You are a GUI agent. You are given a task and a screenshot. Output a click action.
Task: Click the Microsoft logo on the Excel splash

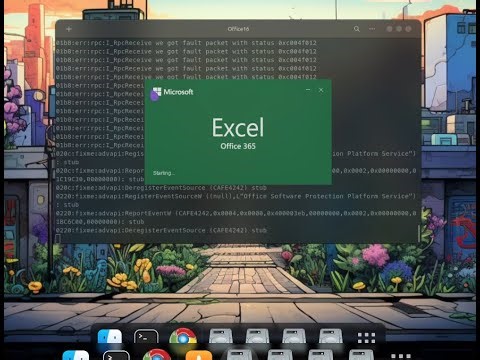[x=173, y=92]
